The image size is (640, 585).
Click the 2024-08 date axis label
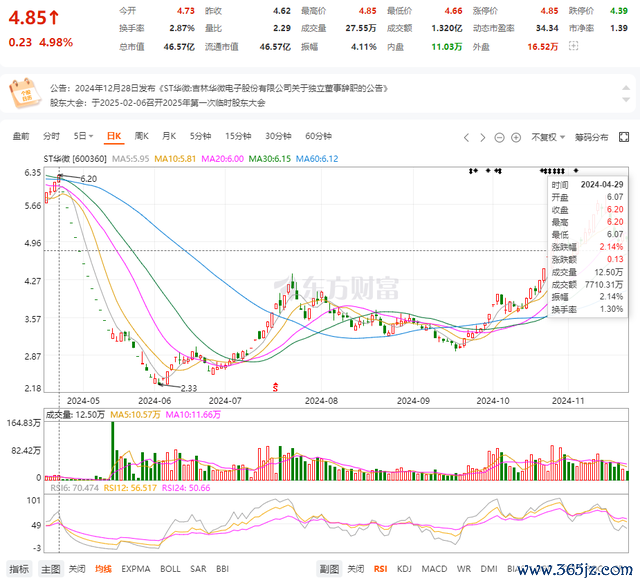[321, 401]
